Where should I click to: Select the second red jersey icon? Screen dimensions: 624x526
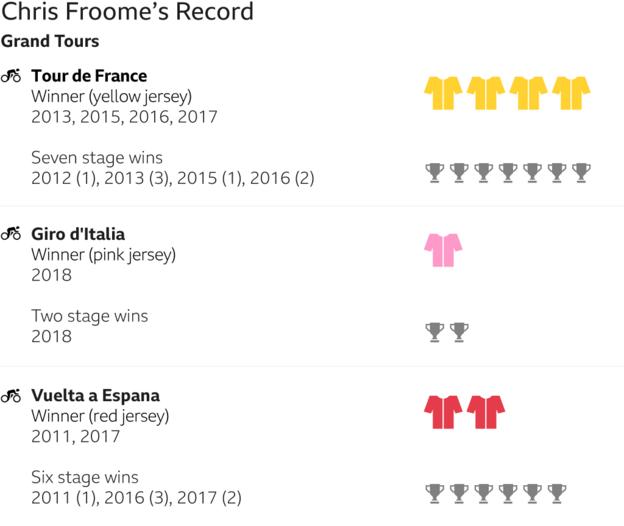tap(486, 411)
